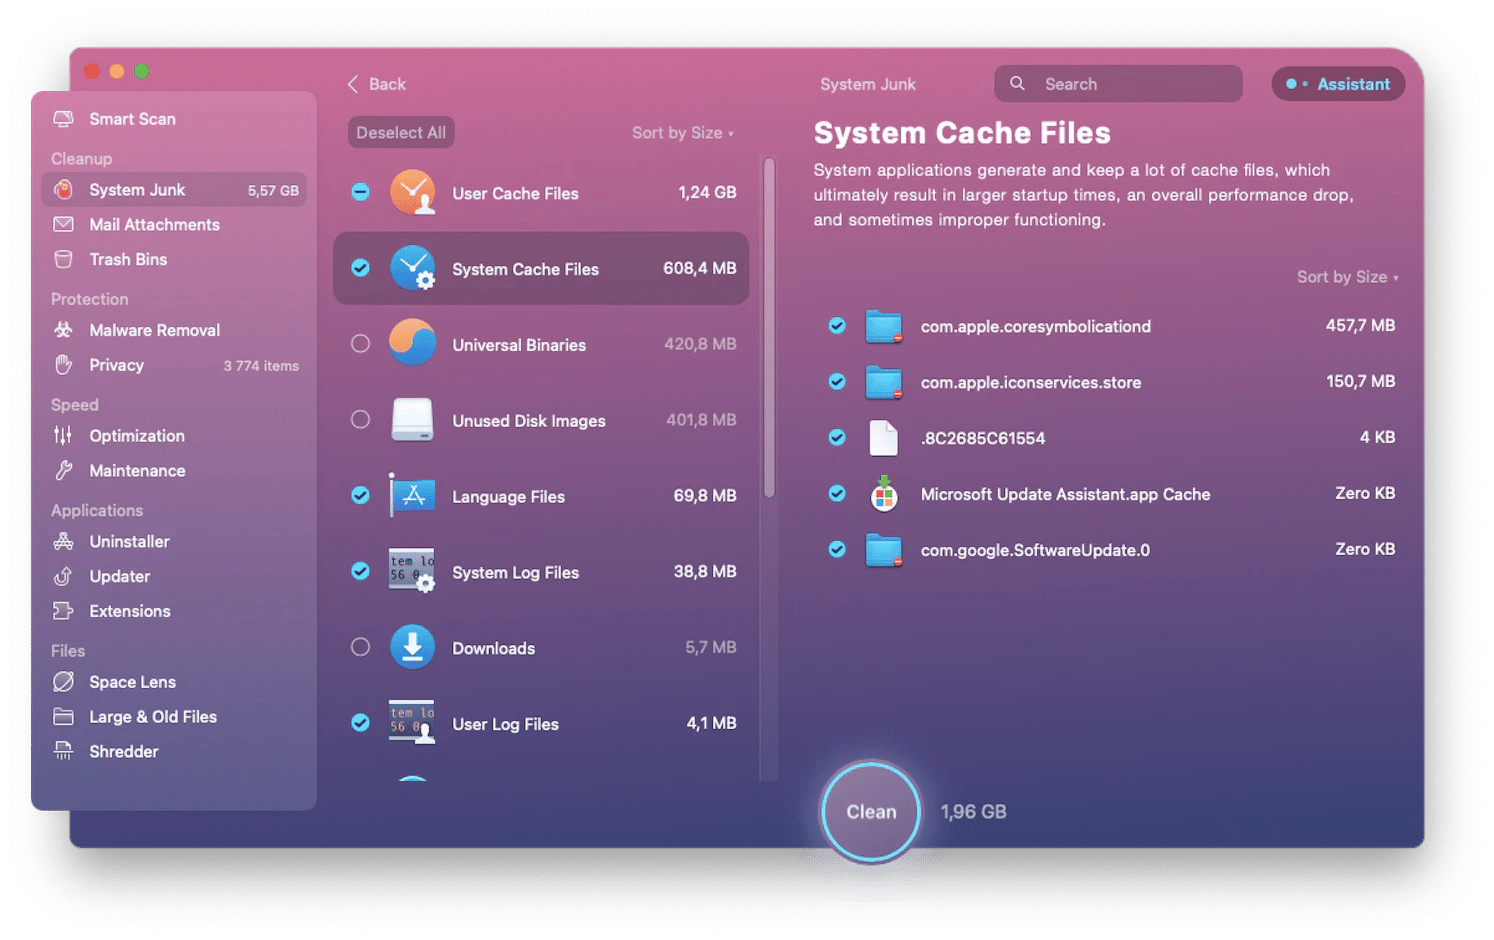Click the Microsoft Update Assistant app icon
This screenshot has width=1494, height=940.
point(884,494)
